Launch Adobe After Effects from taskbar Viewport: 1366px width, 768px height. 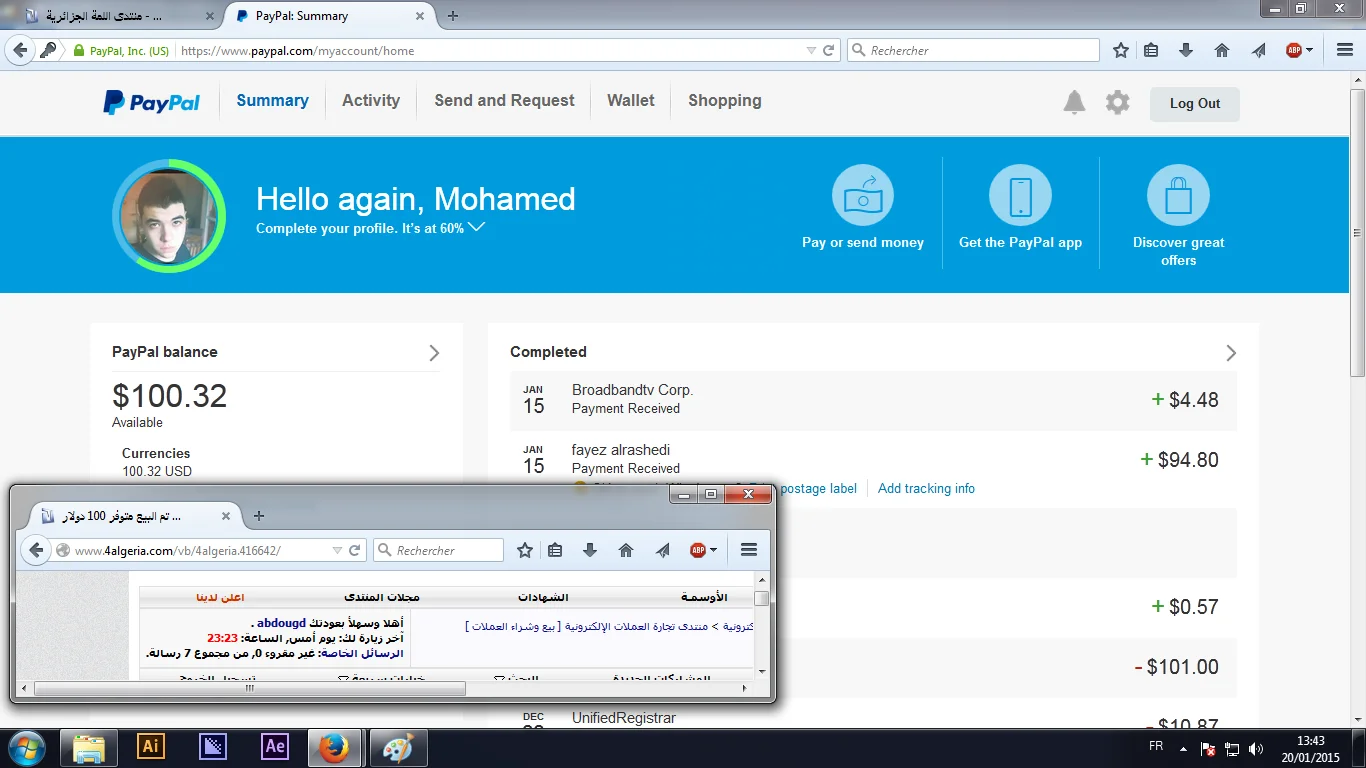click(275, 747)
